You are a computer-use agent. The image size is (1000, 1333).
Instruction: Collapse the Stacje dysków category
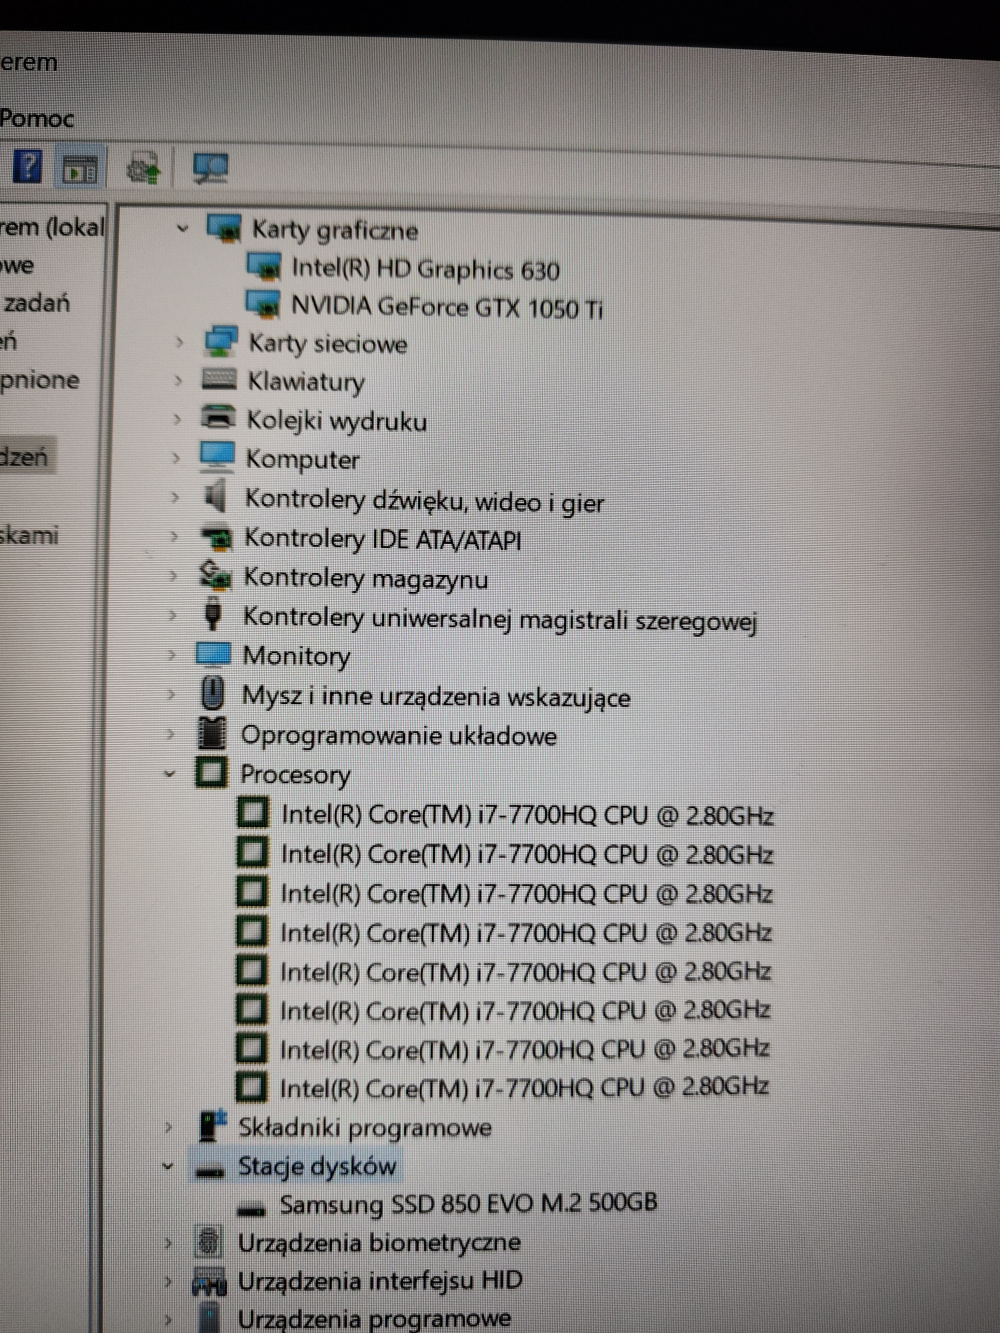[x=167, y=1166]
